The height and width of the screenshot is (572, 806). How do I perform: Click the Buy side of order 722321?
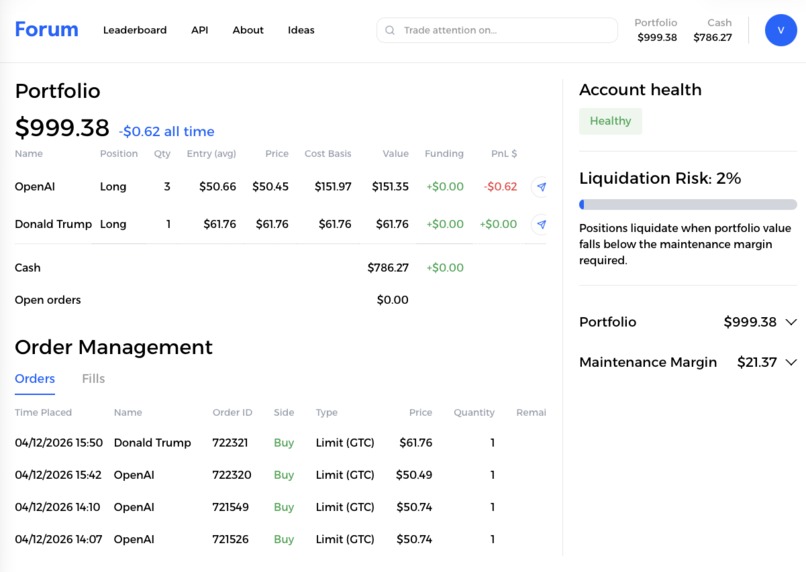[284, 443]
